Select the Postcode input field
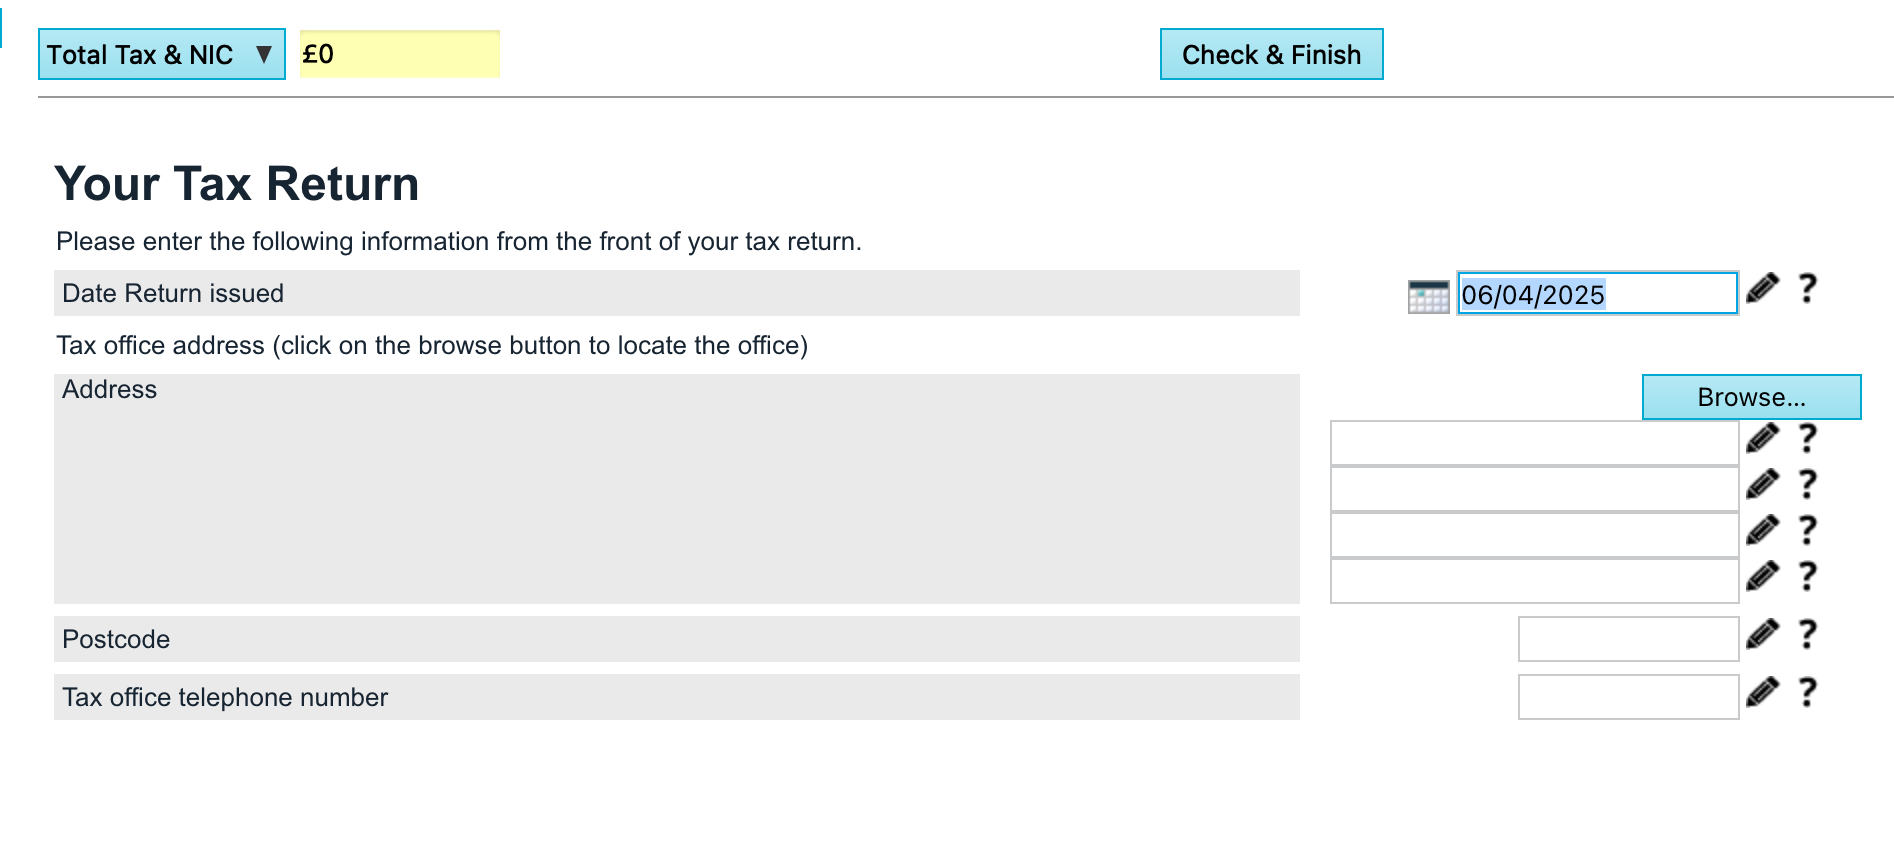1894x868 pixels. pyautogui.click(x=1628, y=639)
